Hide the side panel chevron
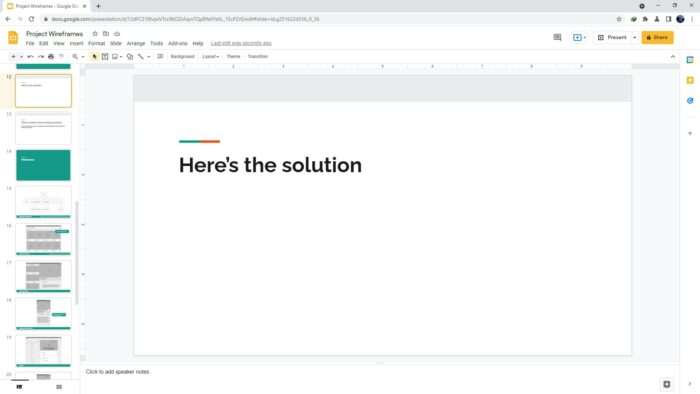This screenshot has height=394, width=700. point(690,384)
